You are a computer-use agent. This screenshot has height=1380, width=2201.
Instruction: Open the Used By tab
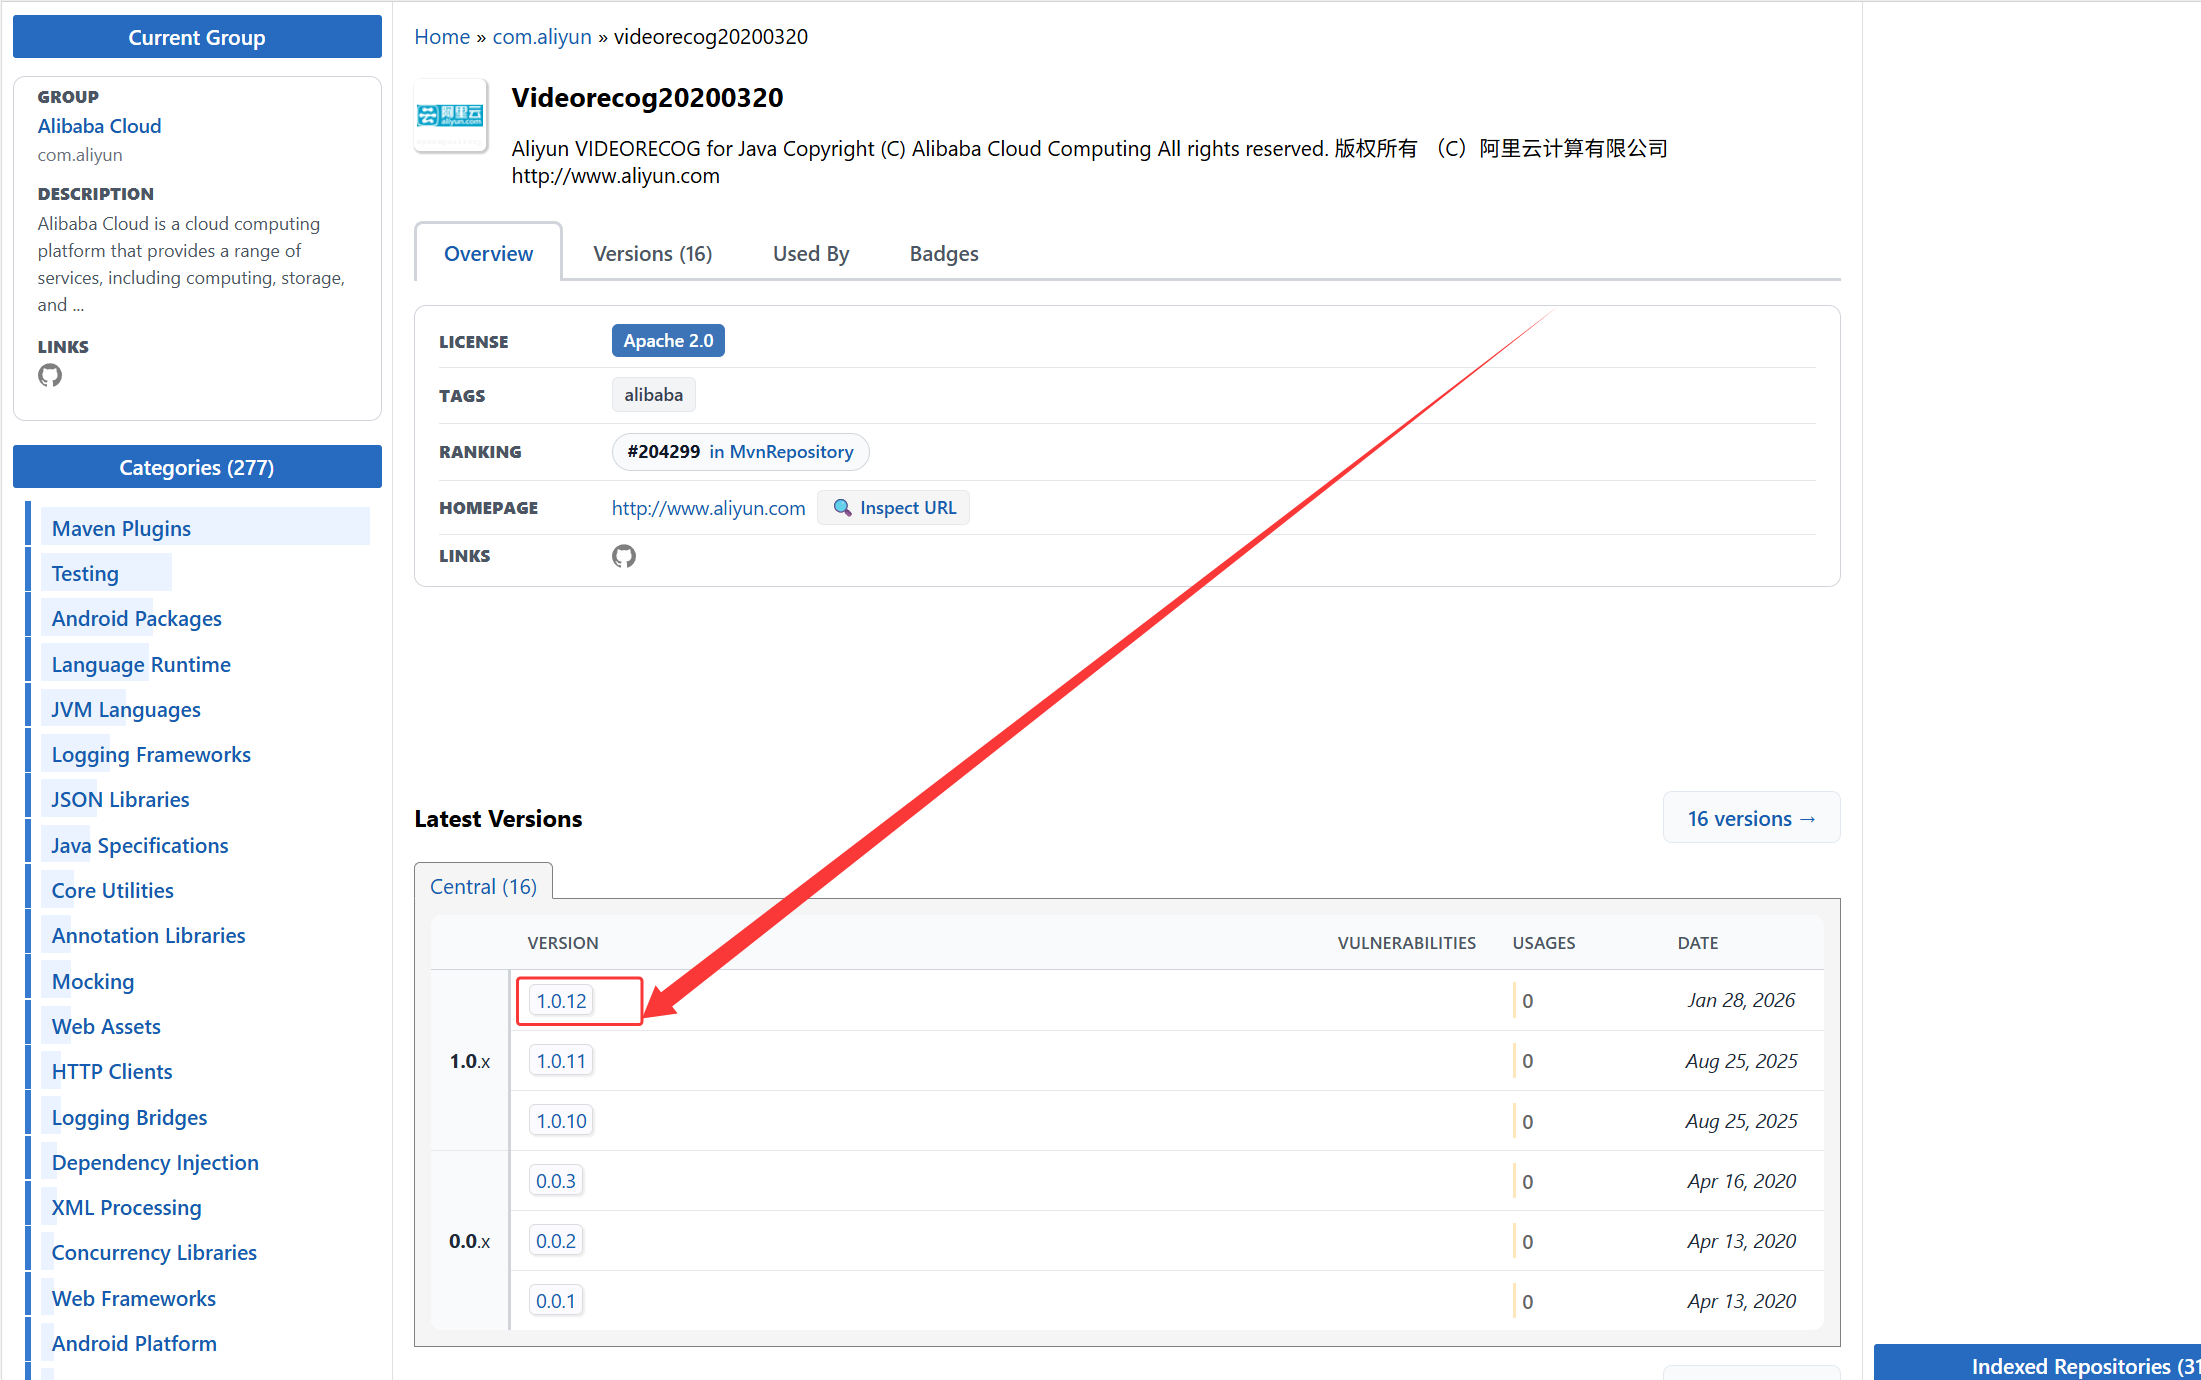[811, 254]
